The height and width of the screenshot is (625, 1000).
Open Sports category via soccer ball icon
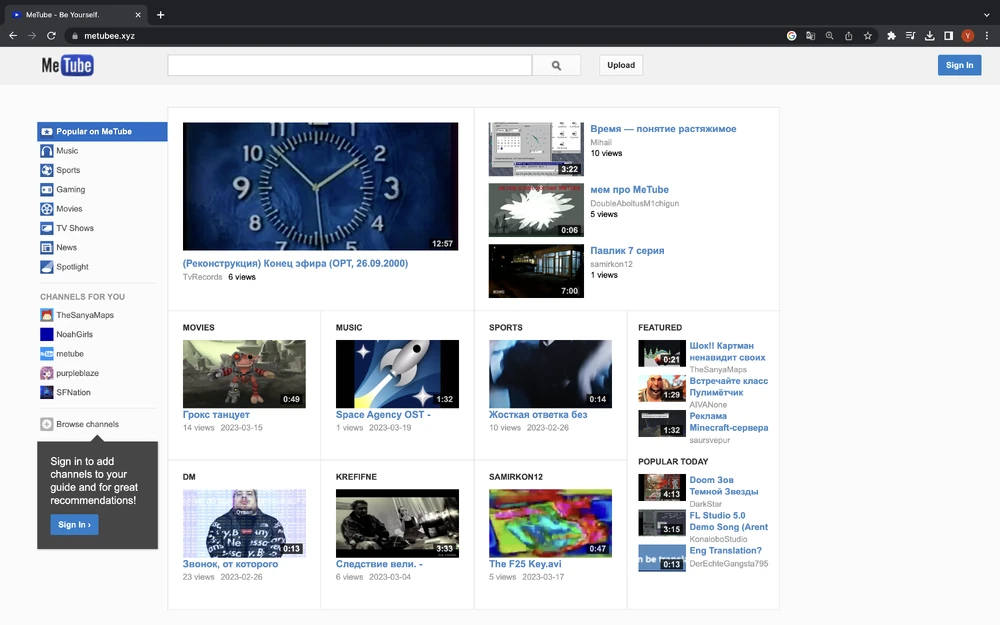pyautogui.click(x=47, y=170)
